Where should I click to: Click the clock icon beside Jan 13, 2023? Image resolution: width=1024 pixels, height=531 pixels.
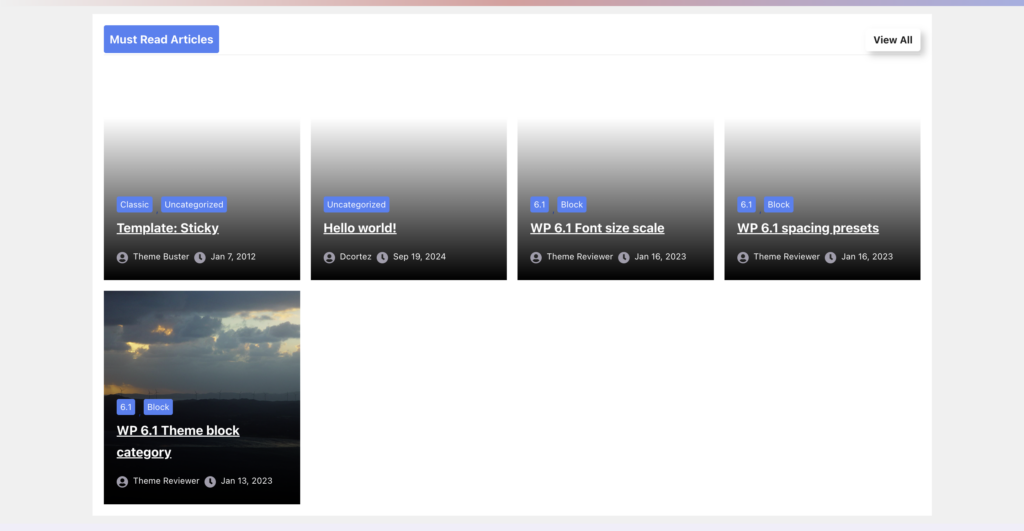(x=210, y=481)
